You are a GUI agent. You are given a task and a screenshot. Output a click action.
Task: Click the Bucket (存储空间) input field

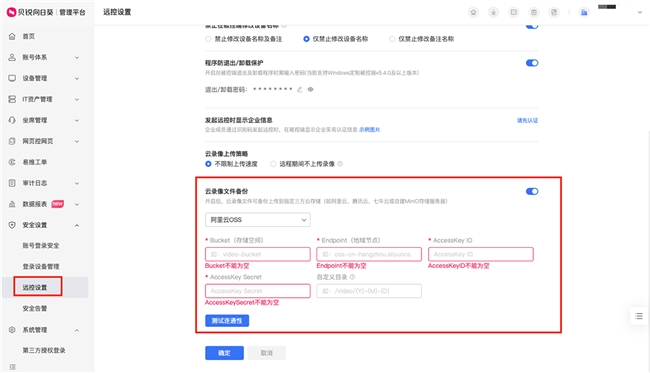tap(257, 254)
